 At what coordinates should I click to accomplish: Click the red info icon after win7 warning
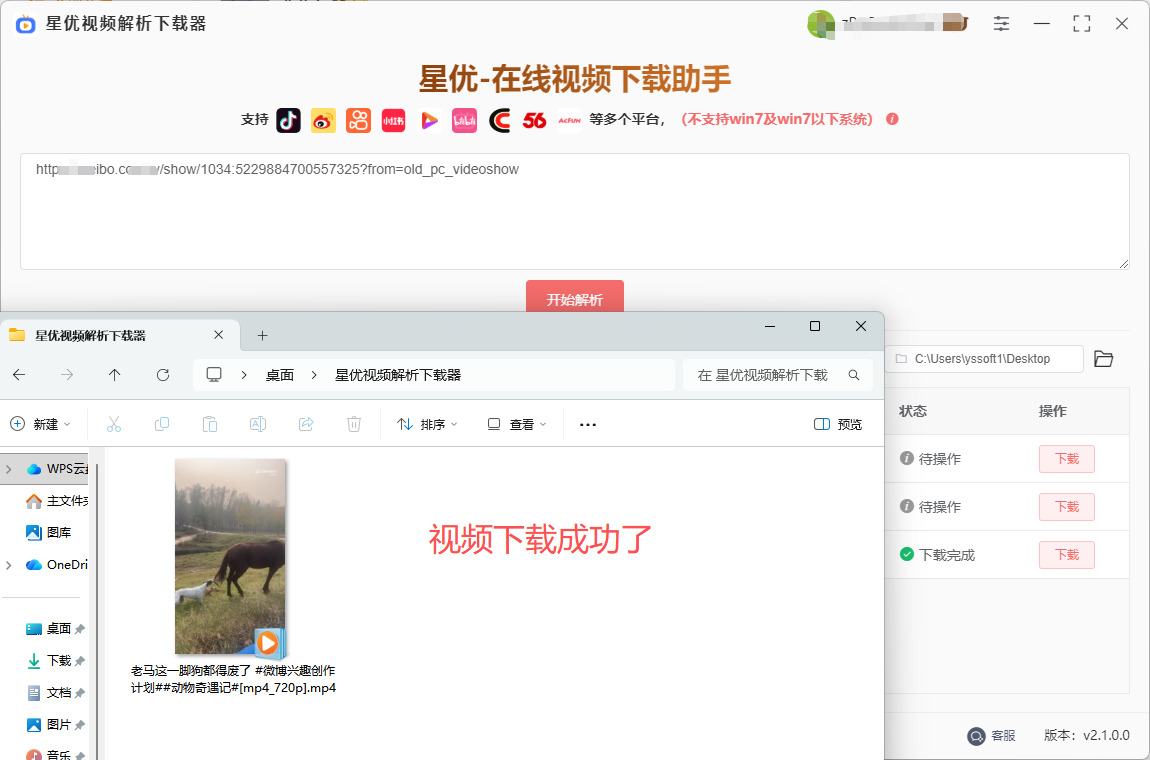(893, 119)
